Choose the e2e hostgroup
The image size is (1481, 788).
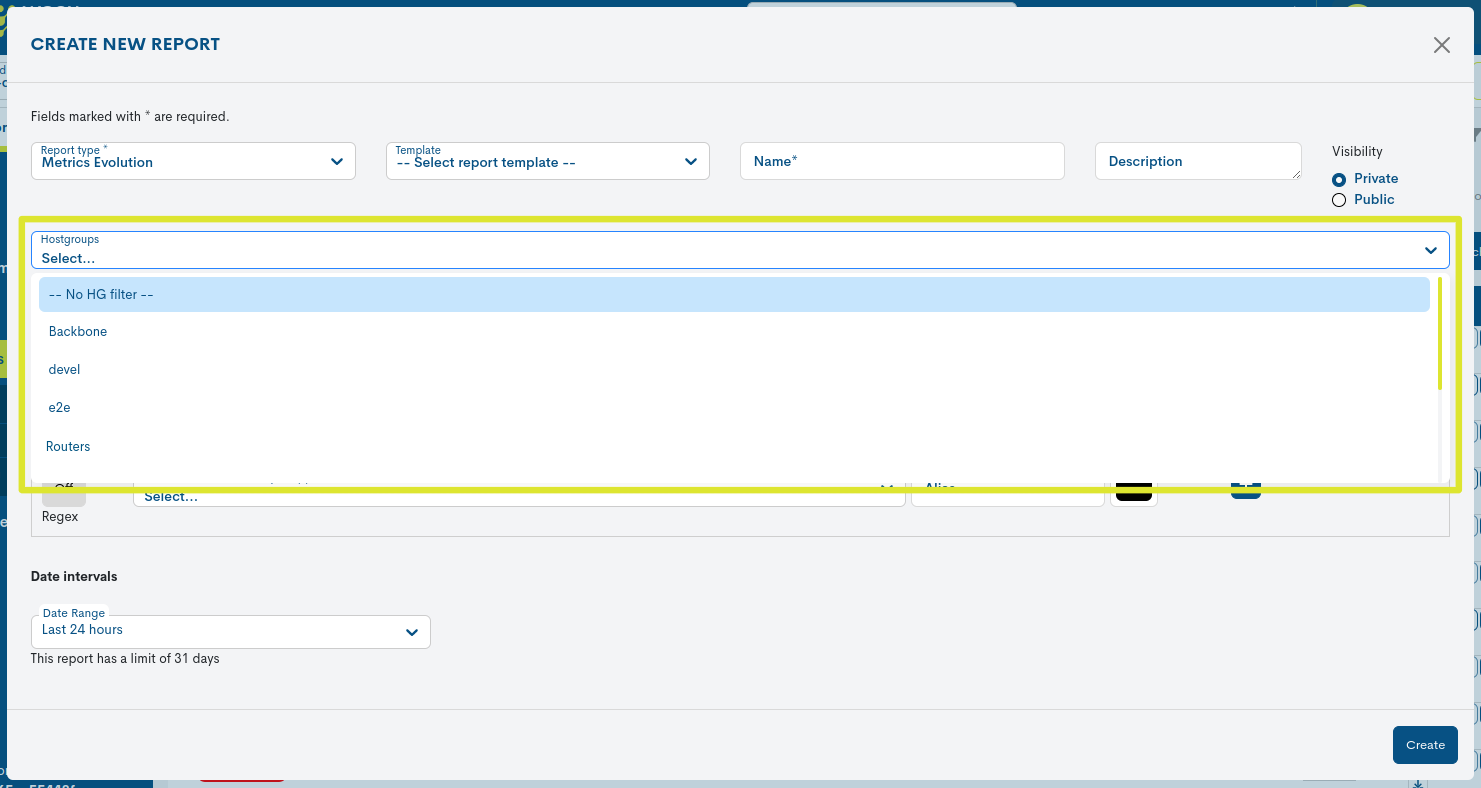(x=734, y=407)
